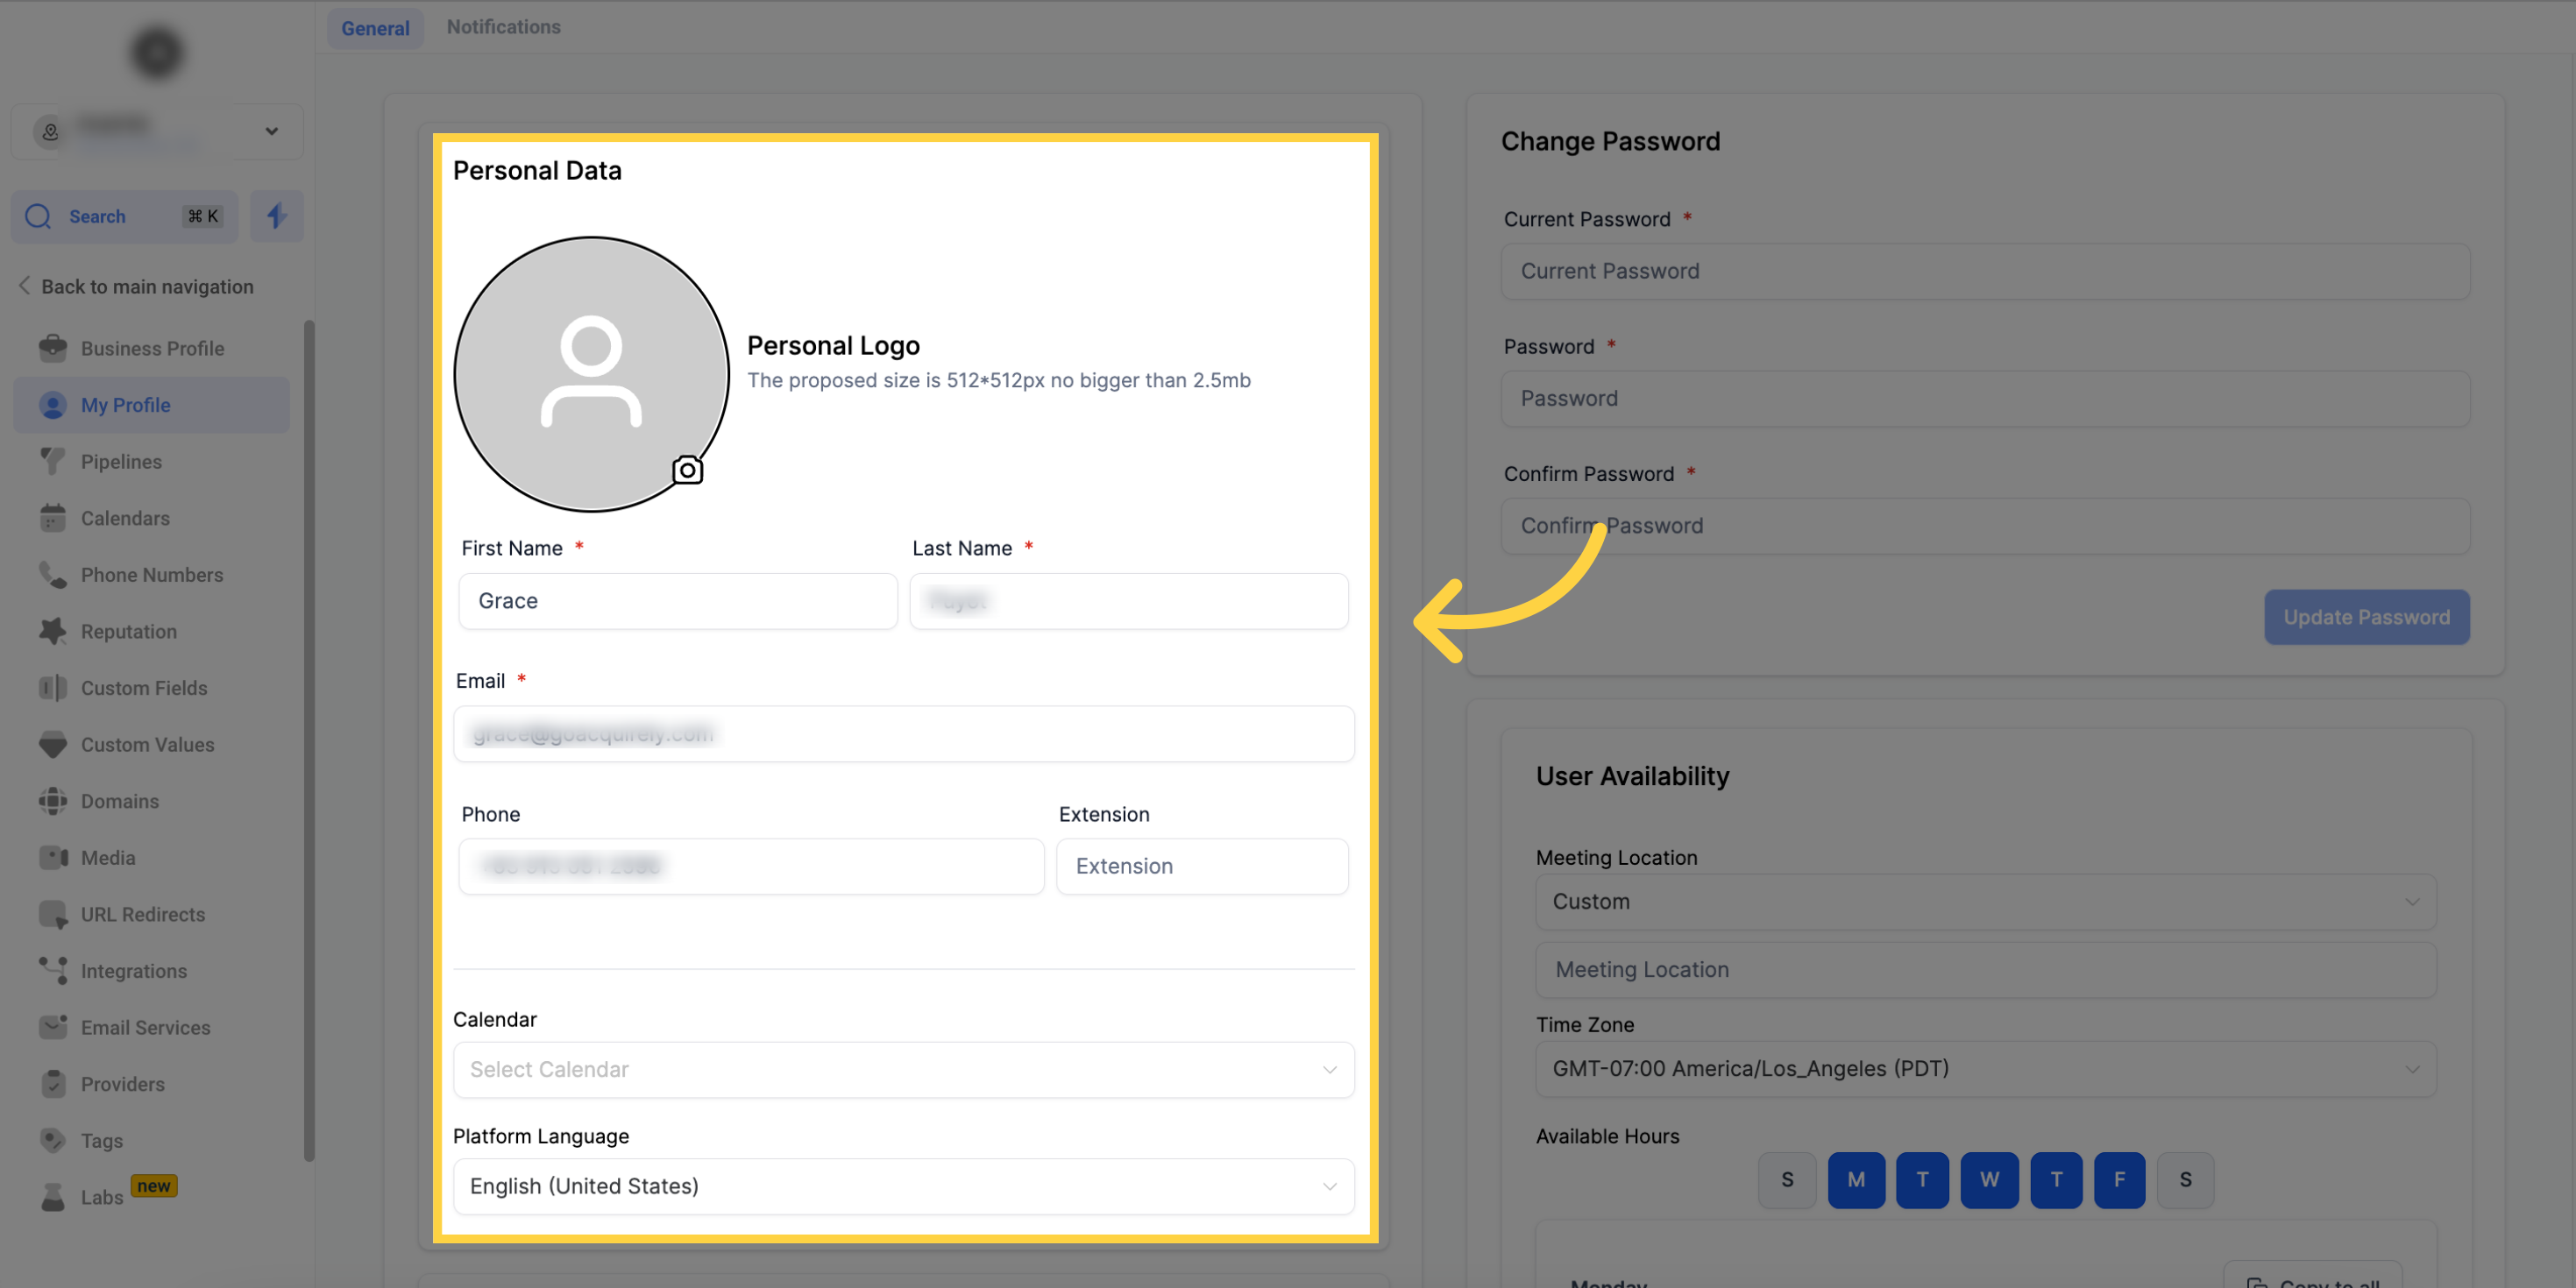Click the URL Redirects icon
2576x1288 pixels.
[x=53, y=914]
